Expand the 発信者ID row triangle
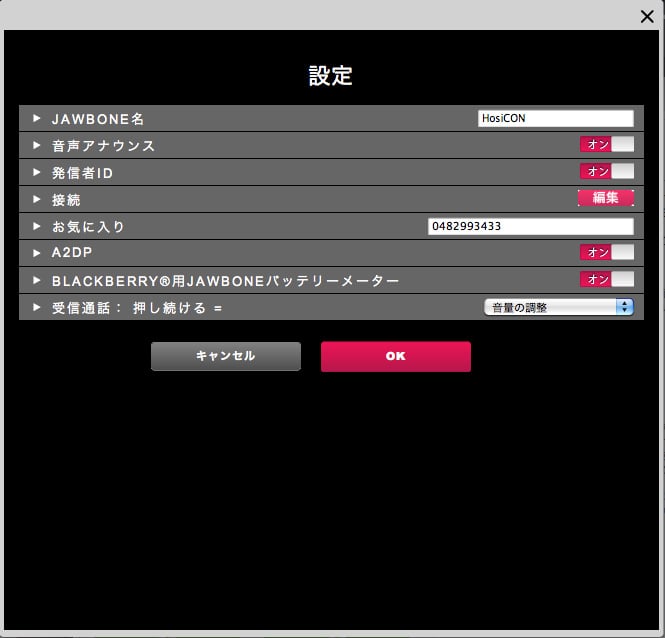 pyautogui.click(x=36, y=173)
